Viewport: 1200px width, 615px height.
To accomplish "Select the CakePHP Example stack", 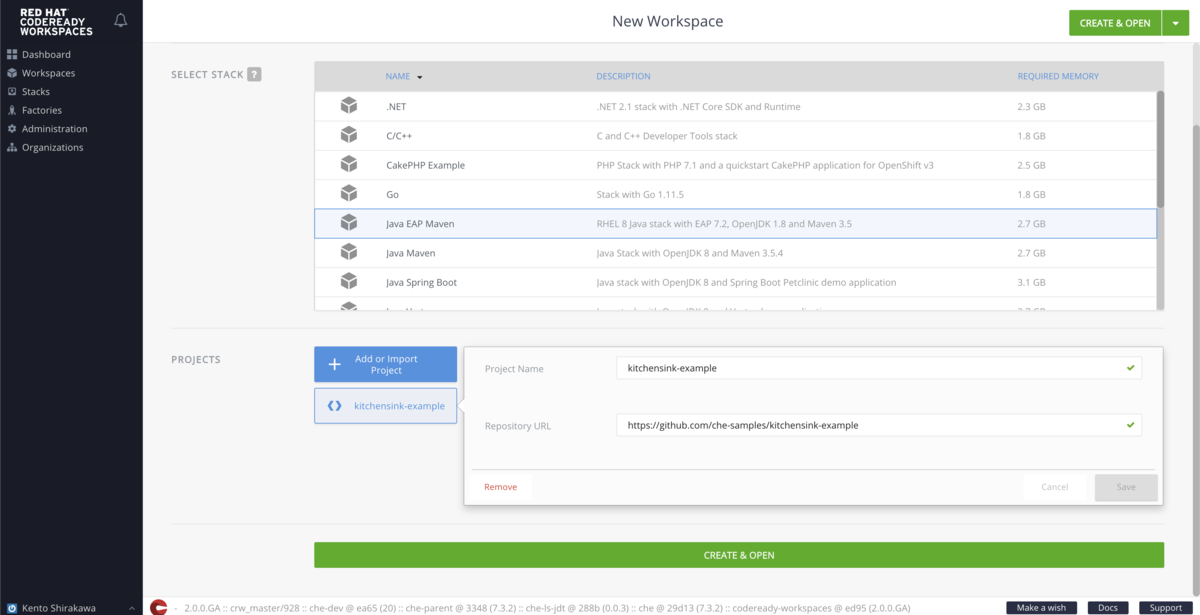I will click(425, 165).
